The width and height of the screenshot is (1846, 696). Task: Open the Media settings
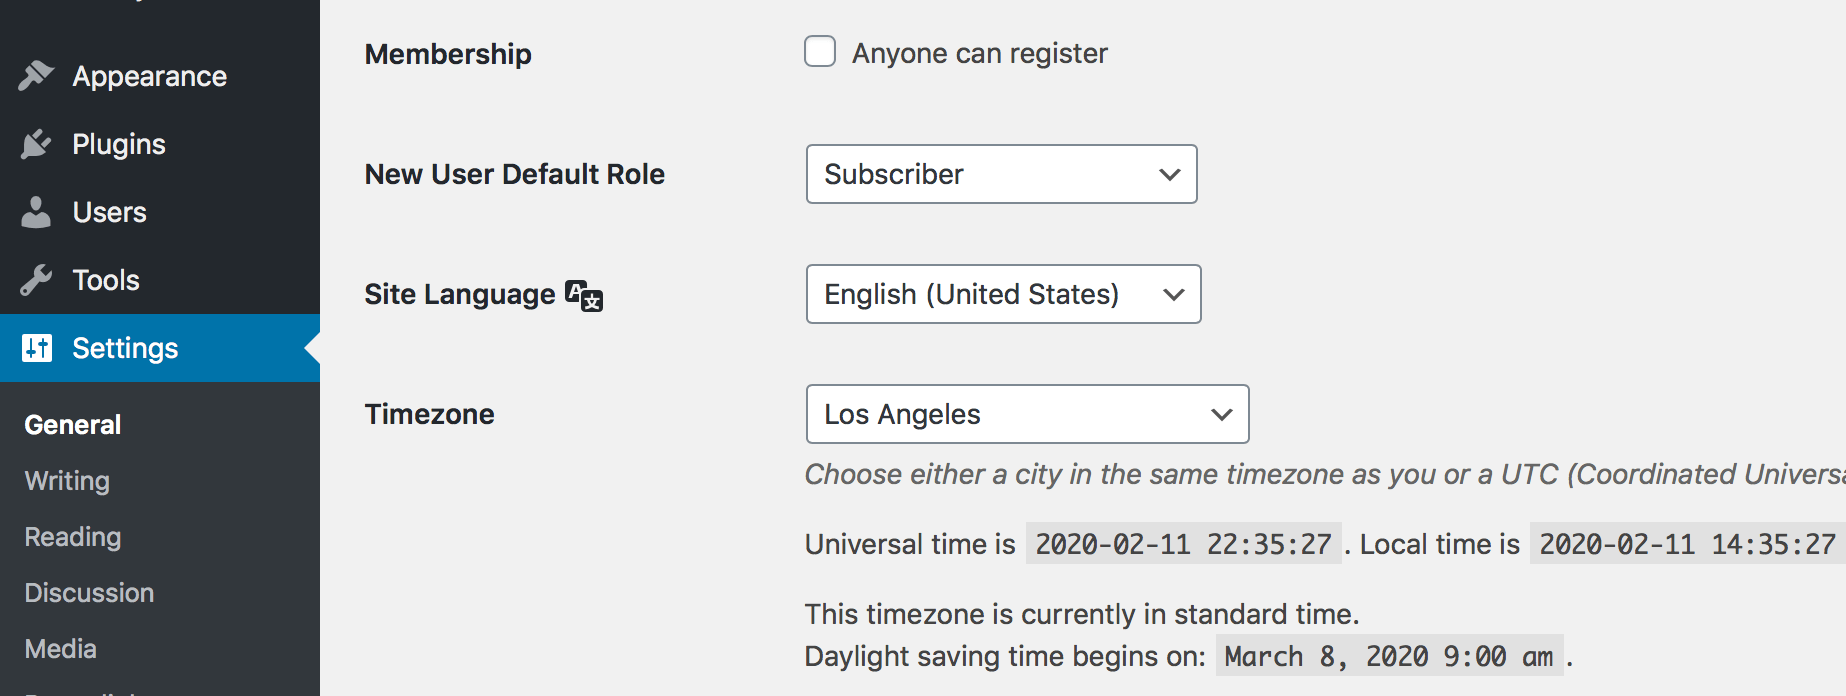pos(60,648)
